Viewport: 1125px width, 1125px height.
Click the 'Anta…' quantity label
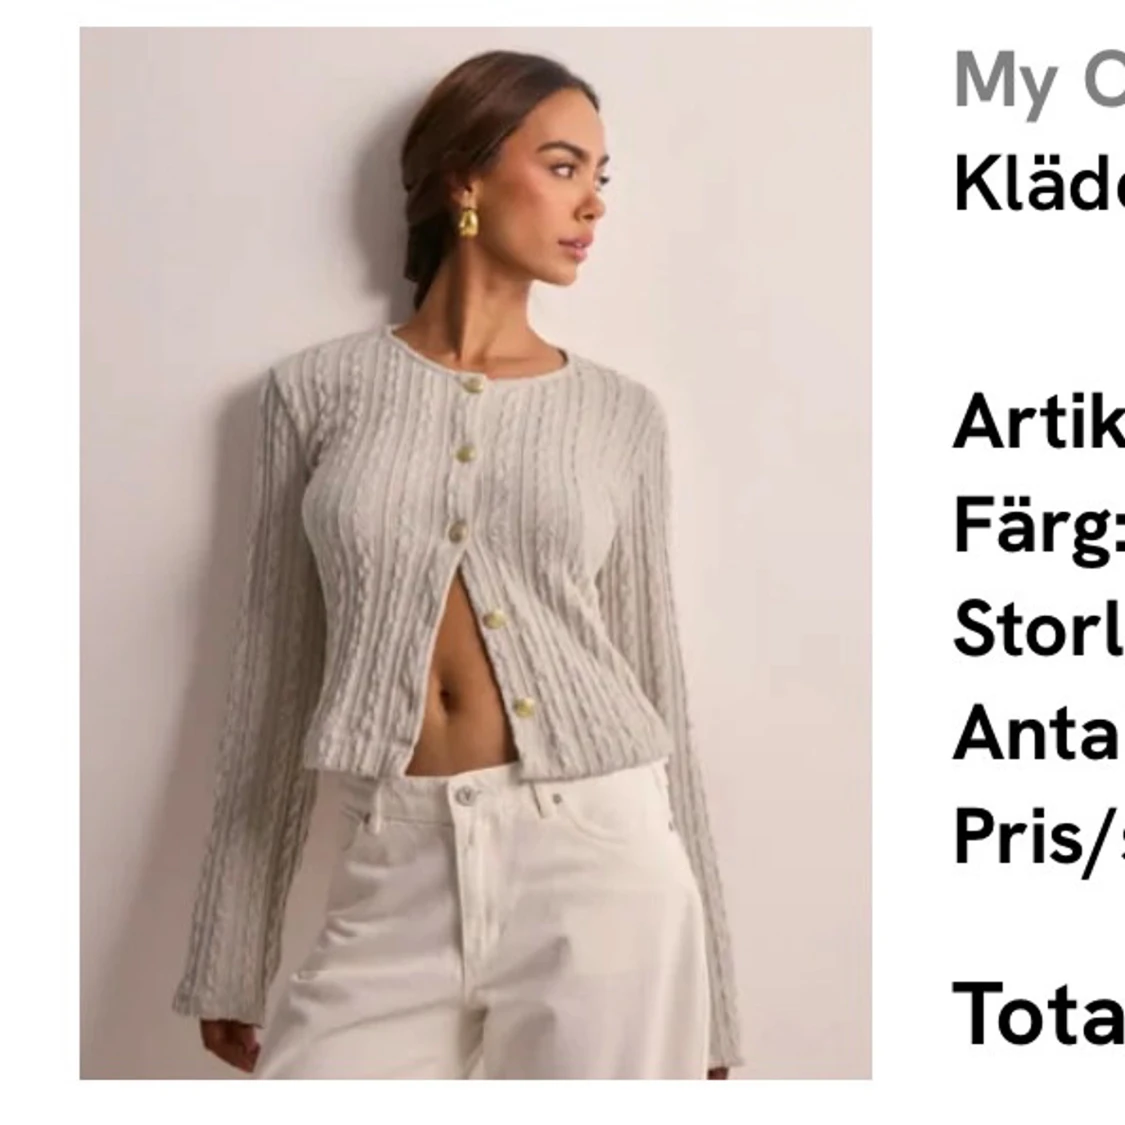[x=1039, y=731]
